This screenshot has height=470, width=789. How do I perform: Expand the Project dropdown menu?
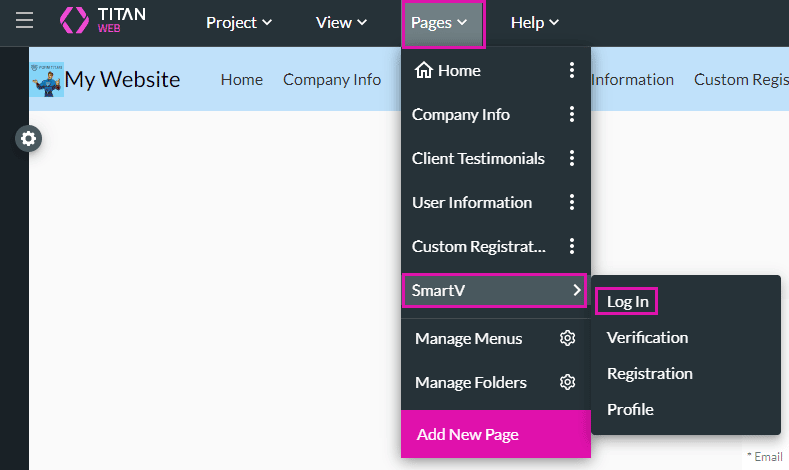pos(239,22)
